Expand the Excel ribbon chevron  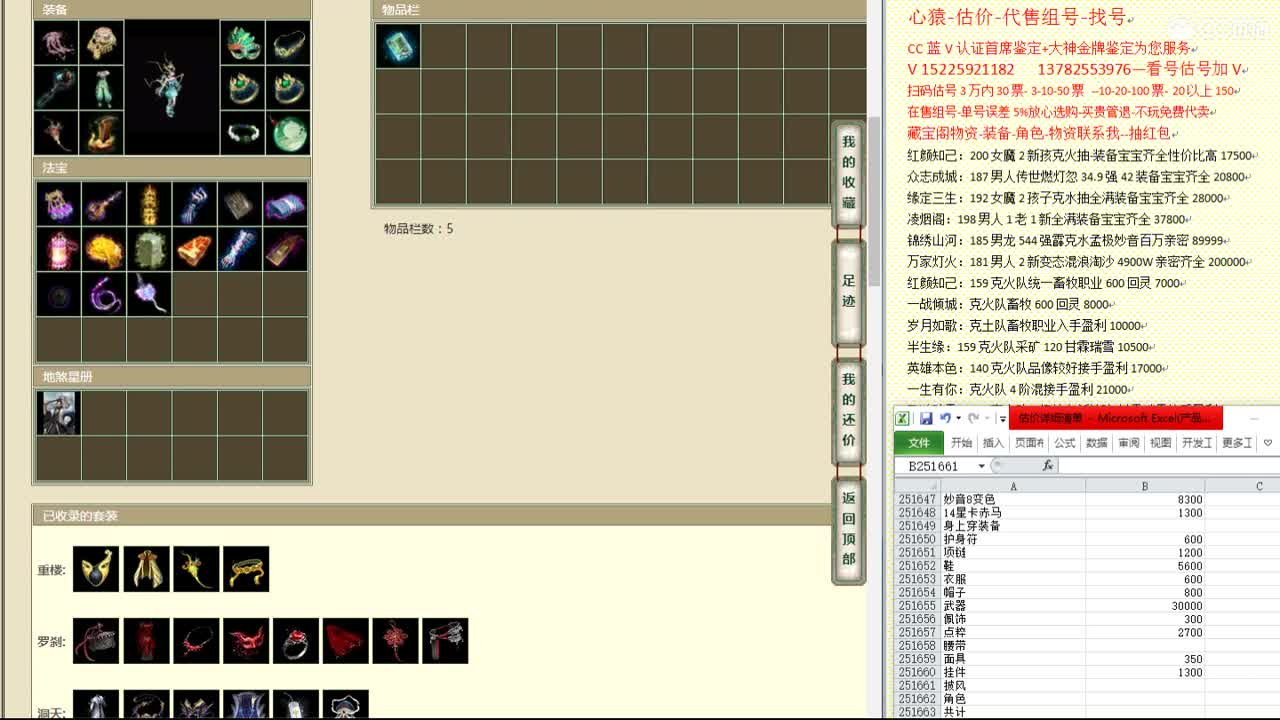1267,443
